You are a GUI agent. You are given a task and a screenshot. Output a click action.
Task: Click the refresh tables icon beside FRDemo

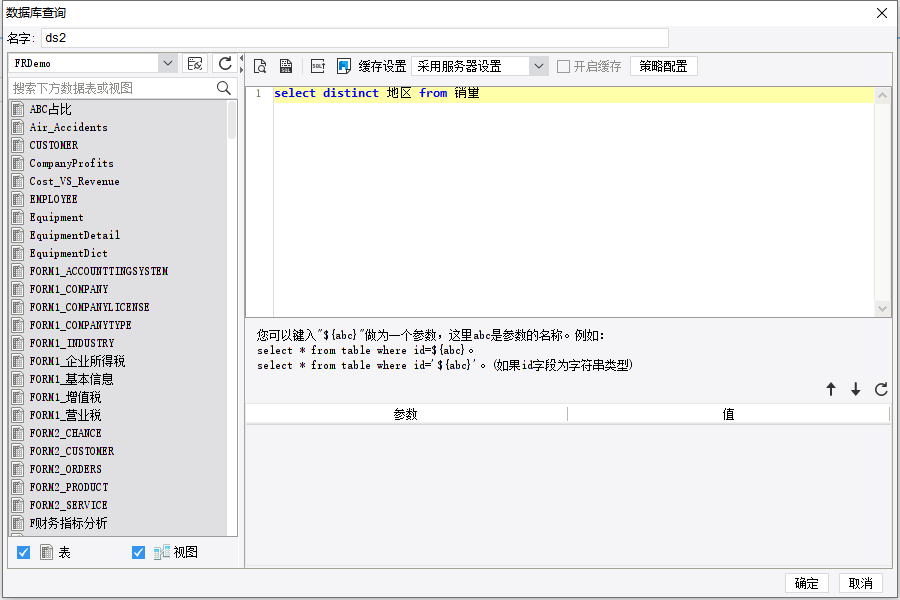tap(225, 63)
